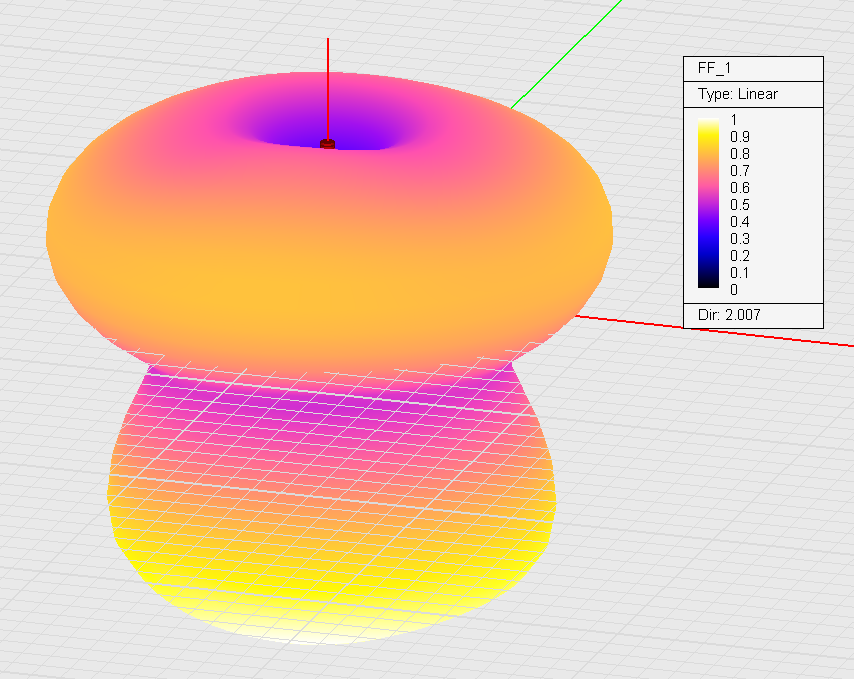
Task: Click the 'Type: Linear' legend label
Action: tap(738, 94)
